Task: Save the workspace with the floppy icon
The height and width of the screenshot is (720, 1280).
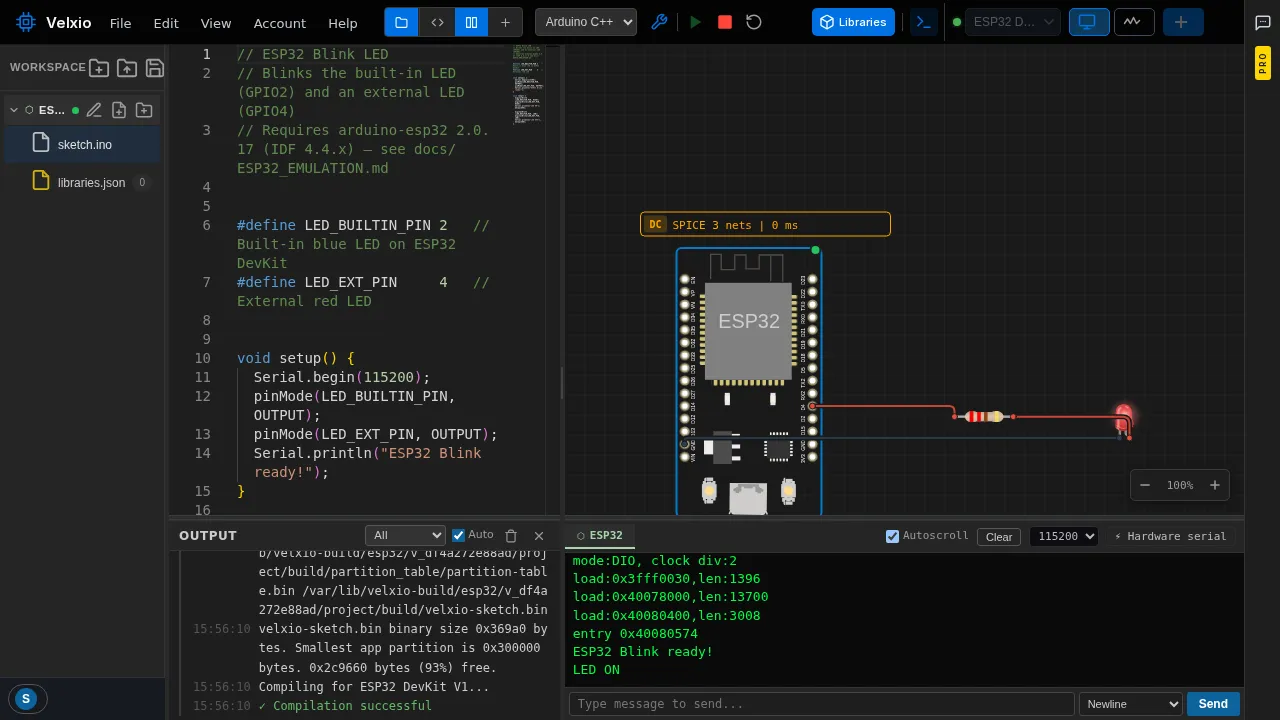Action: point(155,68)
